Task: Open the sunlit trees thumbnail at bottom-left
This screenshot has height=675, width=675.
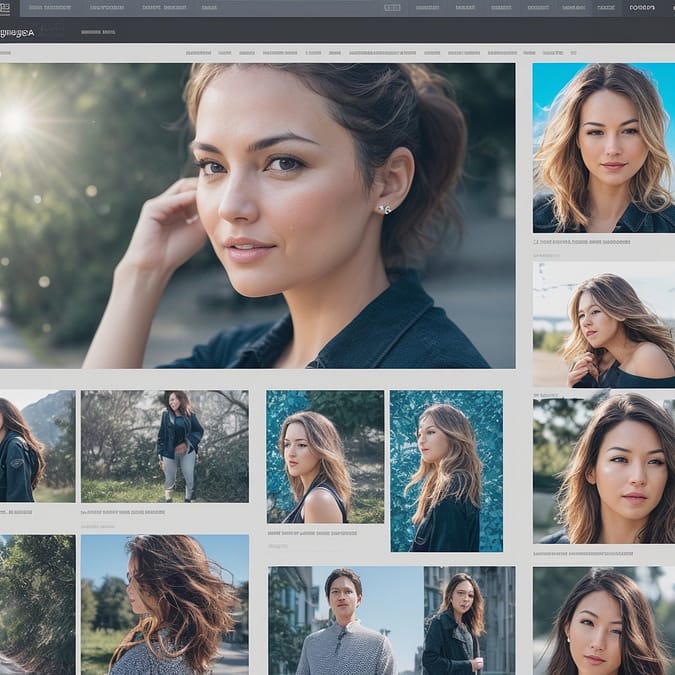Action: [x=37, y=605]
